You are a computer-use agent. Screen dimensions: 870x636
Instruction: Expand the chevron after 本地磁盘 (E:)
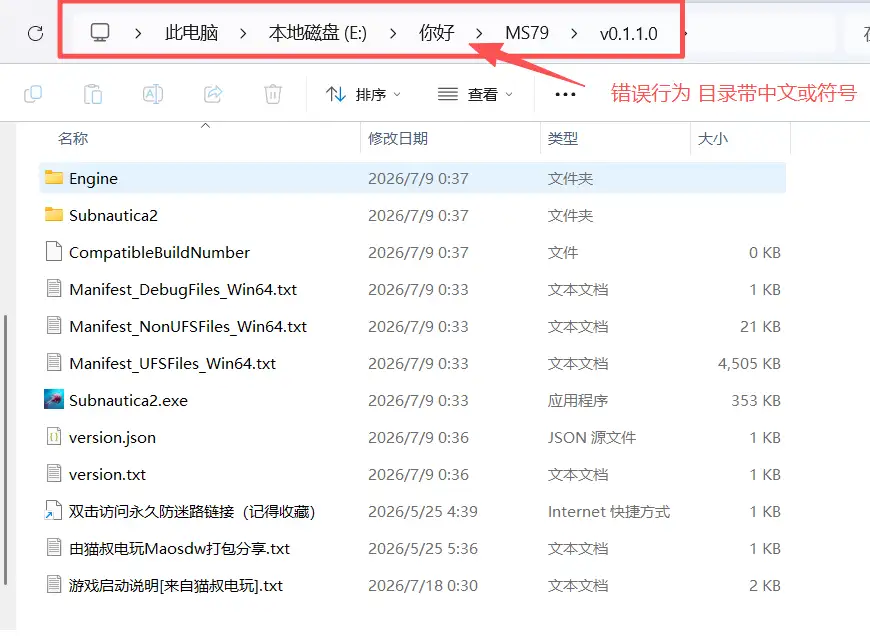[393, 34]
